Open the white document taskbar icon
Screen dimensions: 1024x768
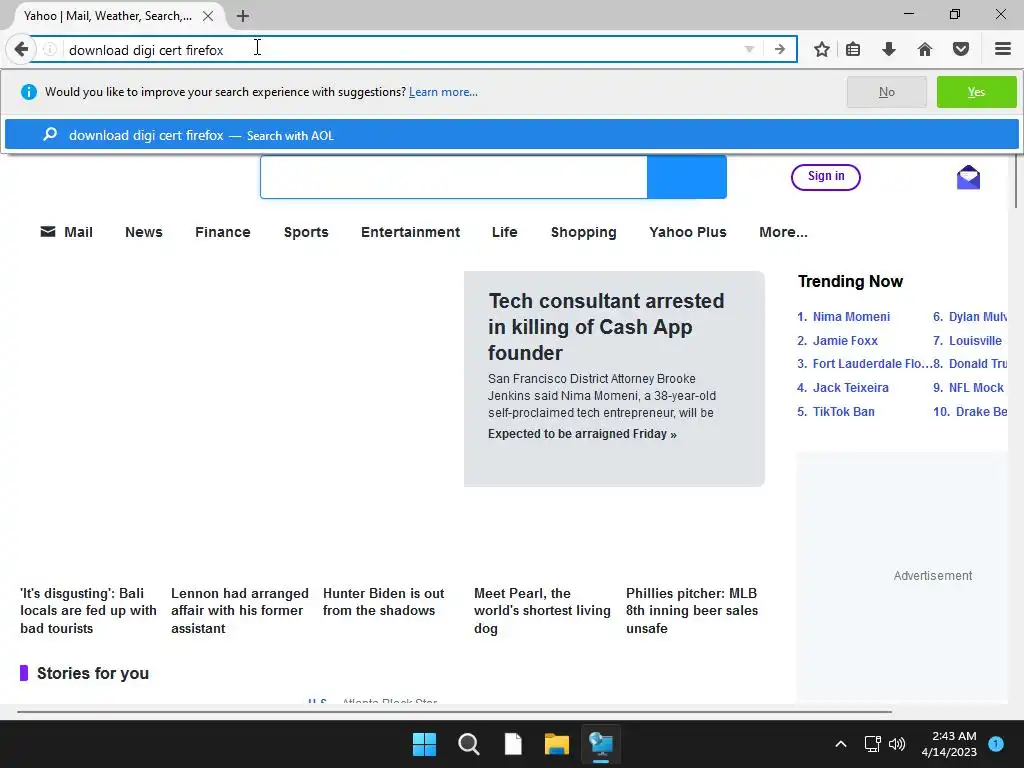[x=513, y=744]
